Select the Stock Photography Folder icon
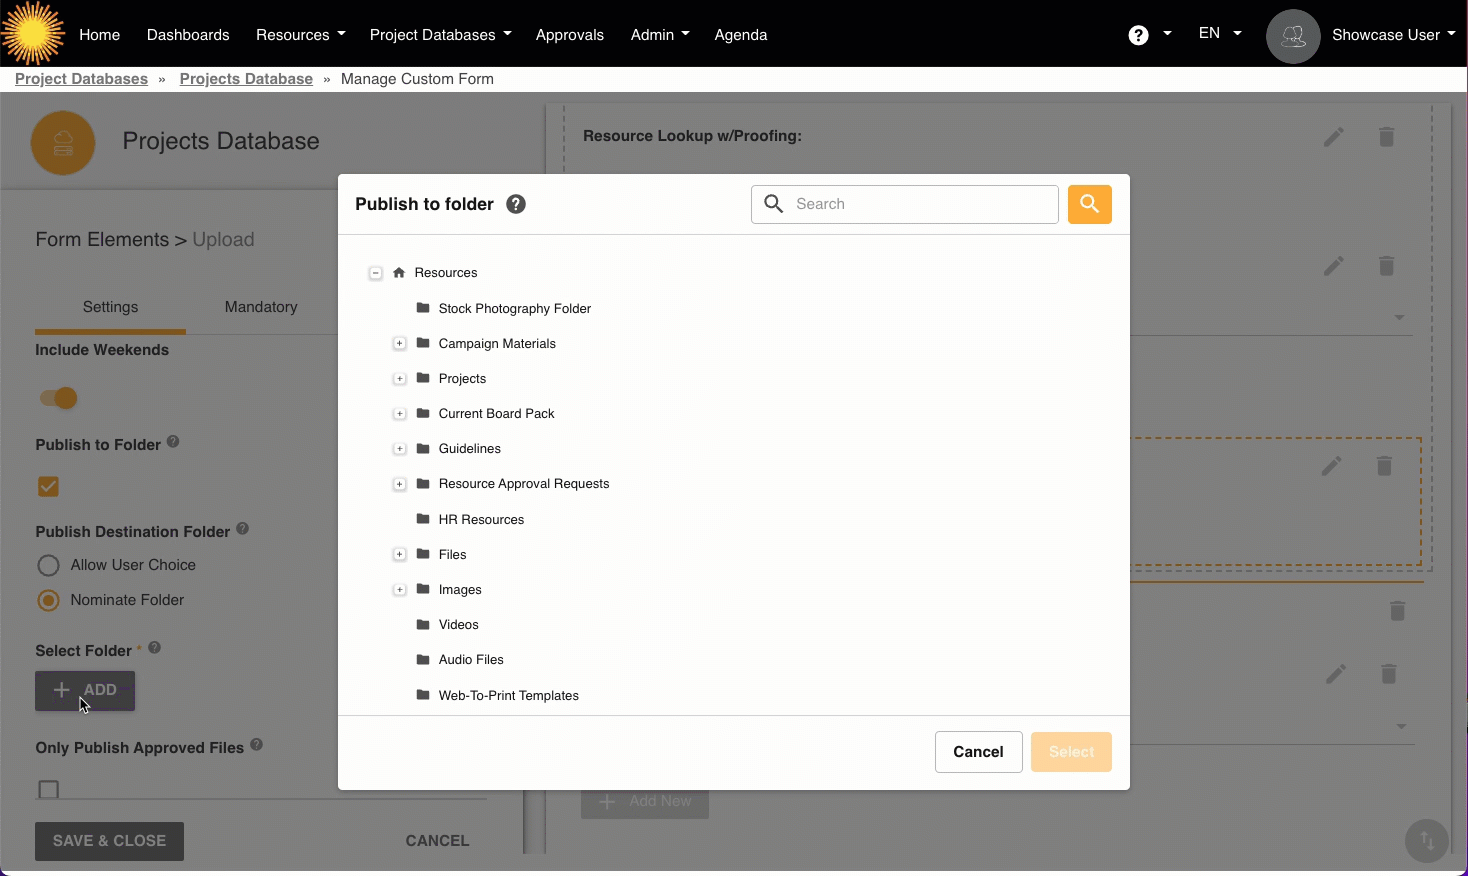Image resolution: width=1468 pixels, height=876 pixels. pyautogui.click(x=423, y=308)
